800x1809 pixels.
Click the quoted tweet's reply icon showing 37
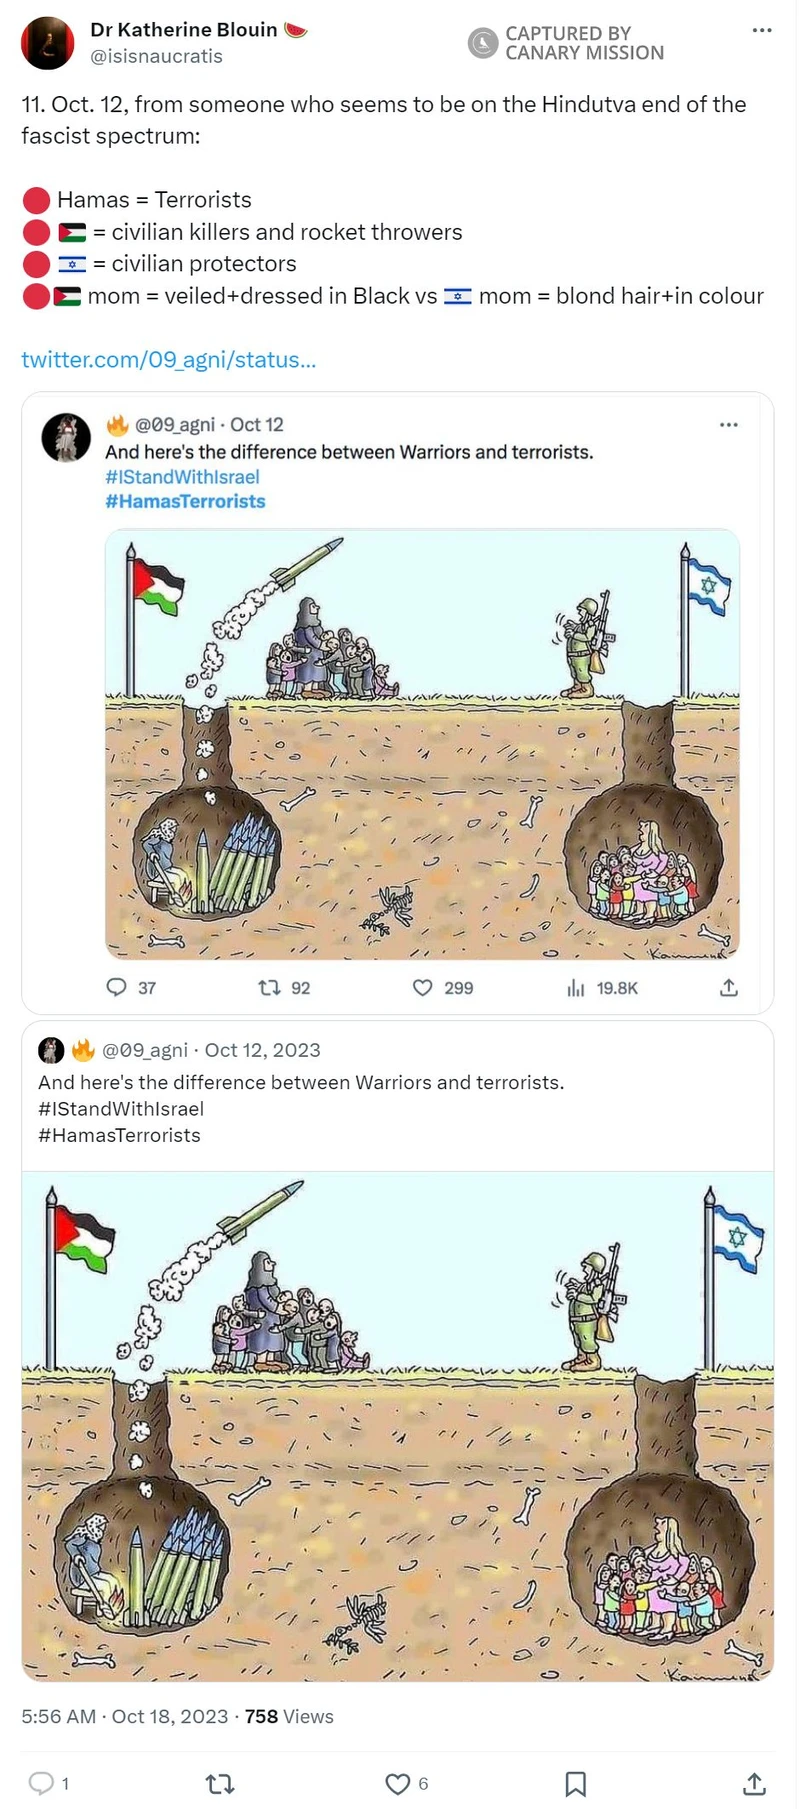pyautogui.click(x=117, y=987)
